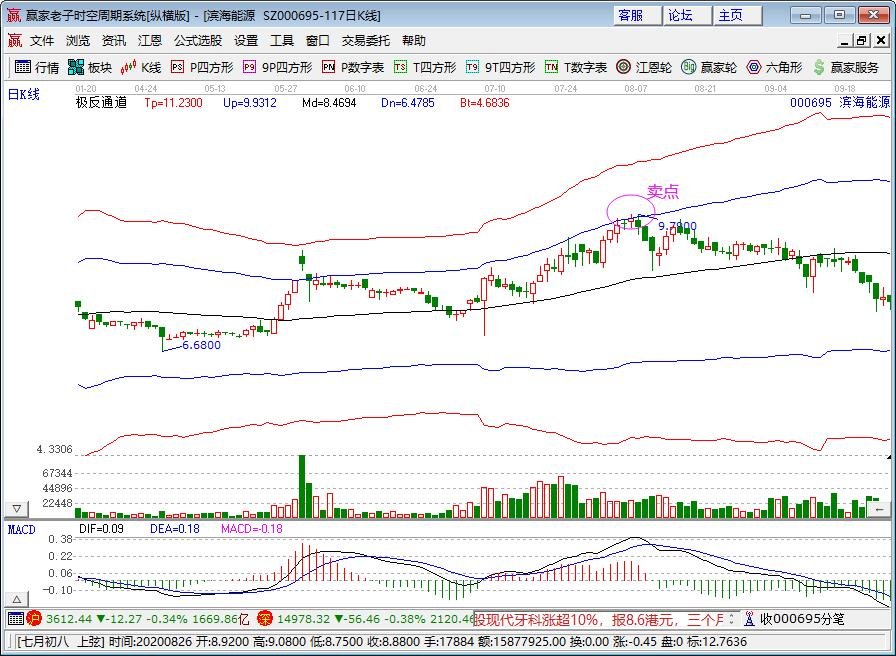Collapse the volume panel with down triangle
896x656 pixels.
(17, 509)
